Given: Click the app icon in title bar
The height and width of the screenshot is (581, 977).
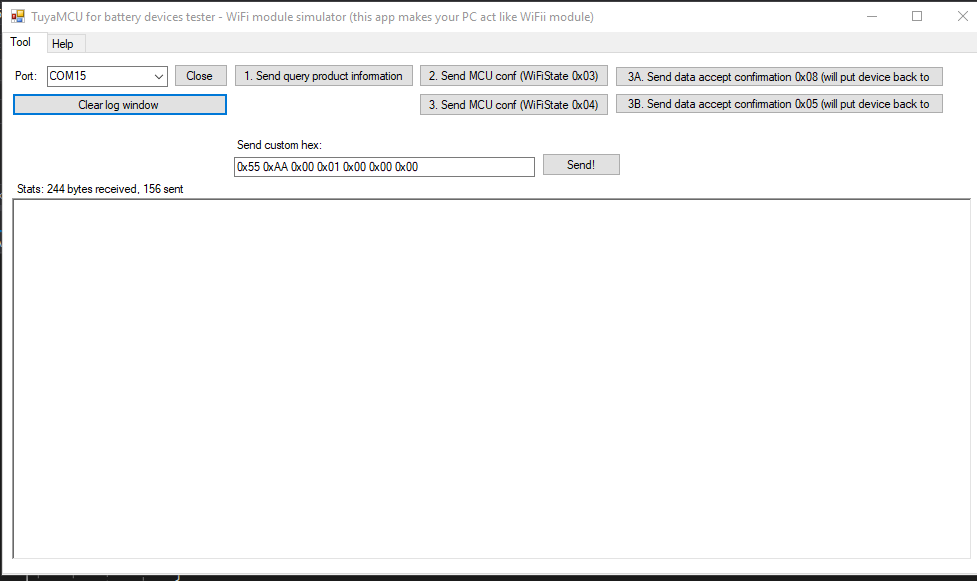Looking at the screenshot, I should 17,16.
